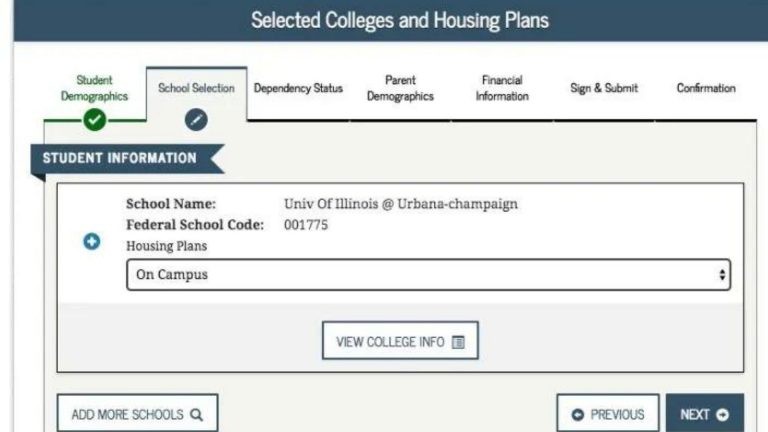This screenshot has width=768, height=432.
Task: Go to the Parent Demographics tab
Action: tap(400, 88)
